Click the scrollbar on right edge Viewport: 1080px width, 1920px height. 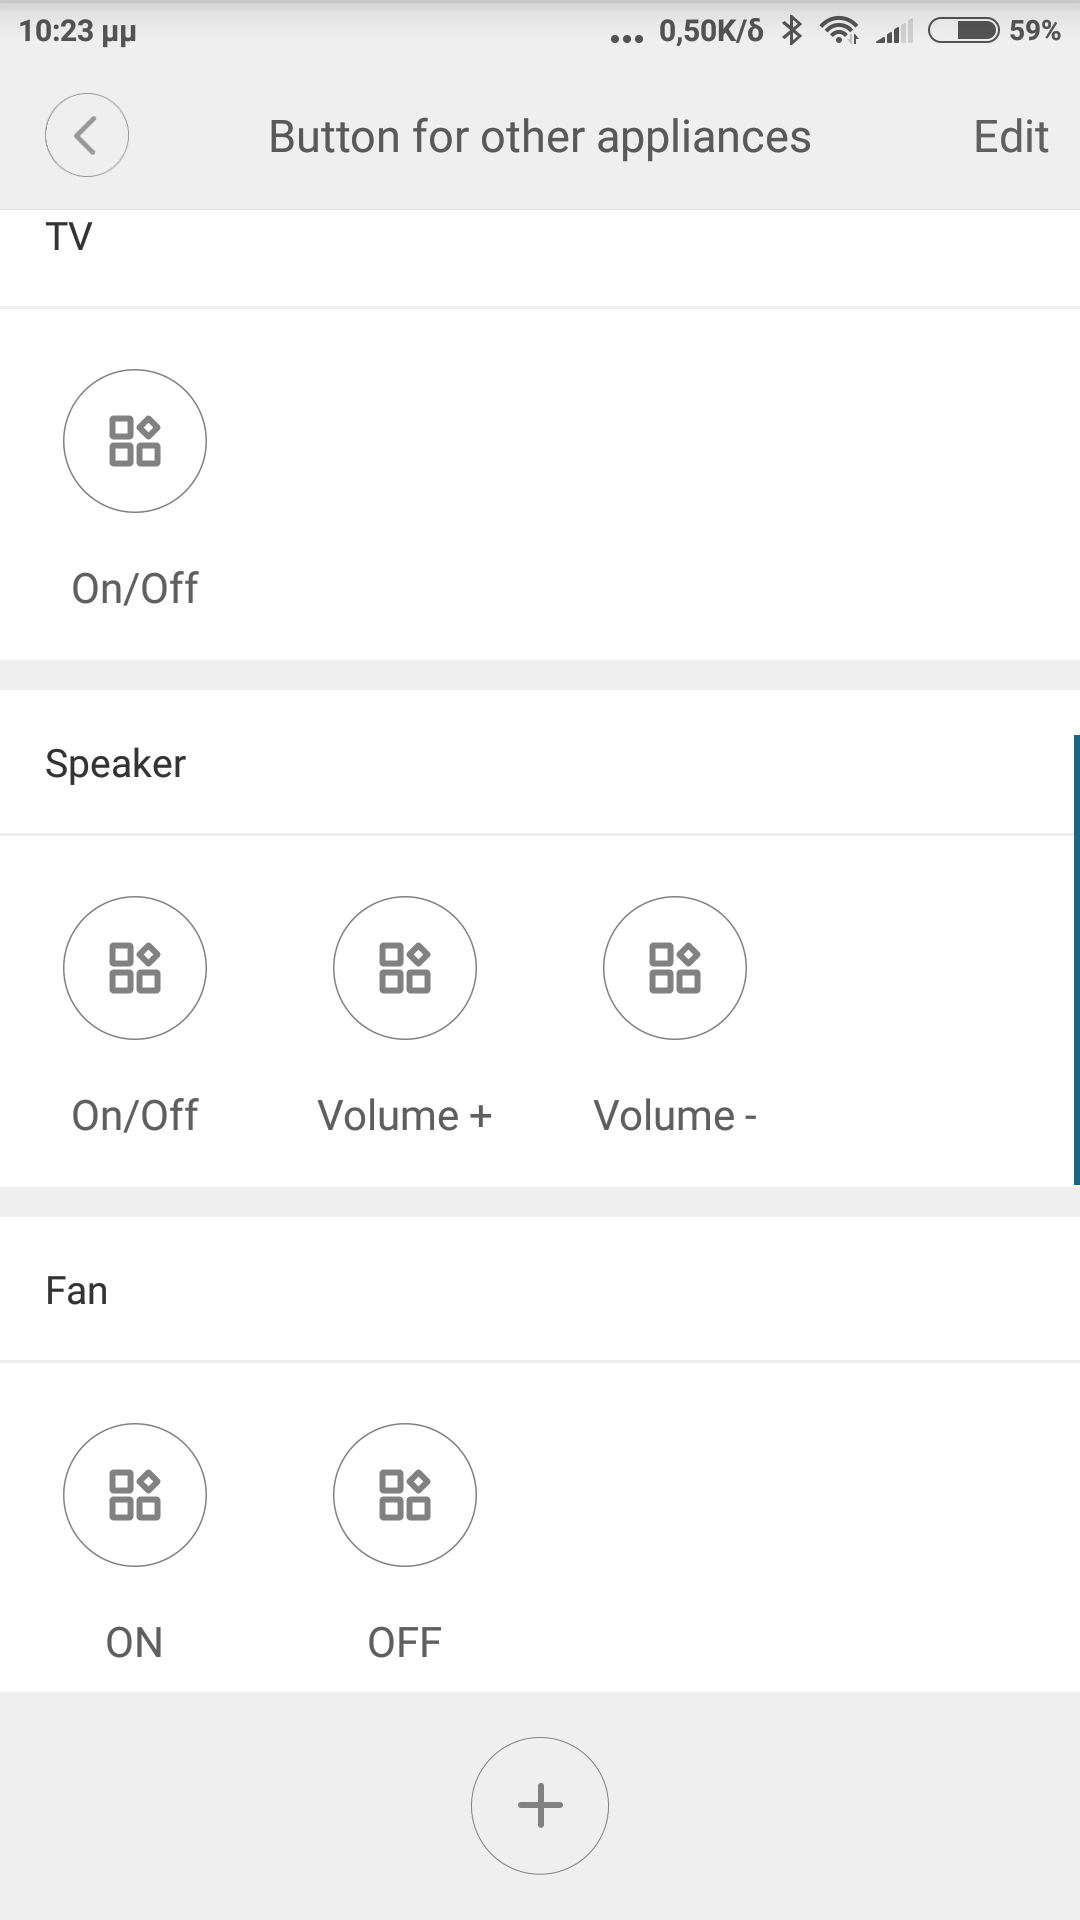pos(1076,960)
